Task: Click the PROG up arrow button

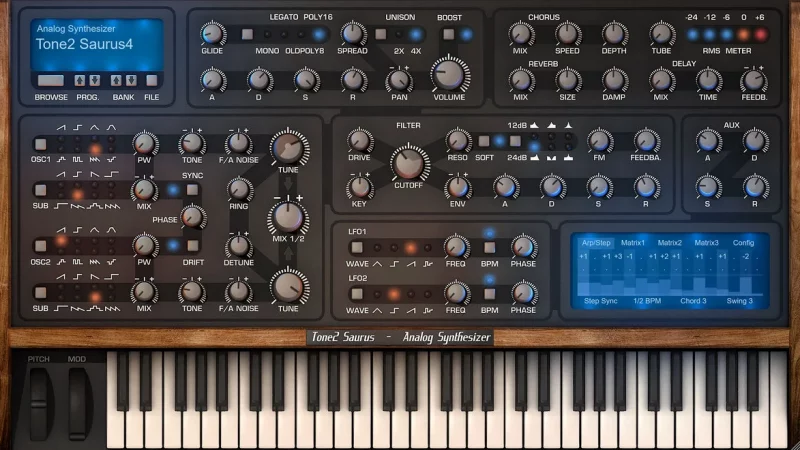Action: (80, 80)
